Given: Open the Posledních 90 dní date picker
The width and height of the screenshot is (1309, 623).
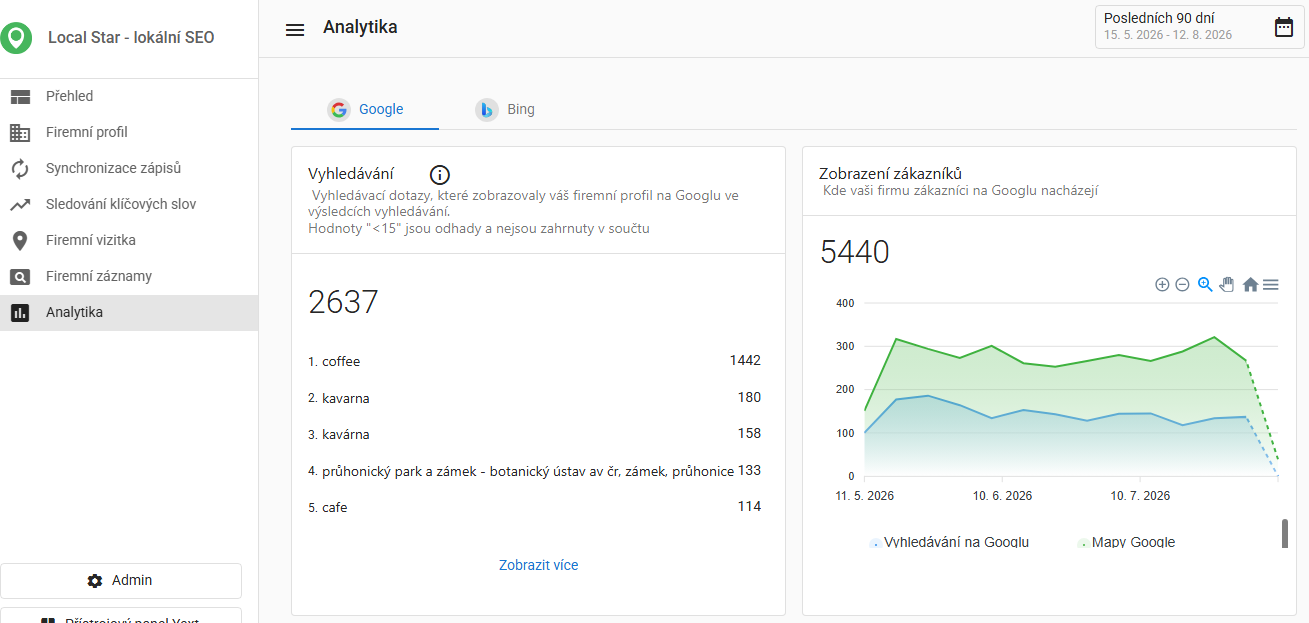Looking at the screenshot, I should pyautogui.click(x=1199, y=27).
